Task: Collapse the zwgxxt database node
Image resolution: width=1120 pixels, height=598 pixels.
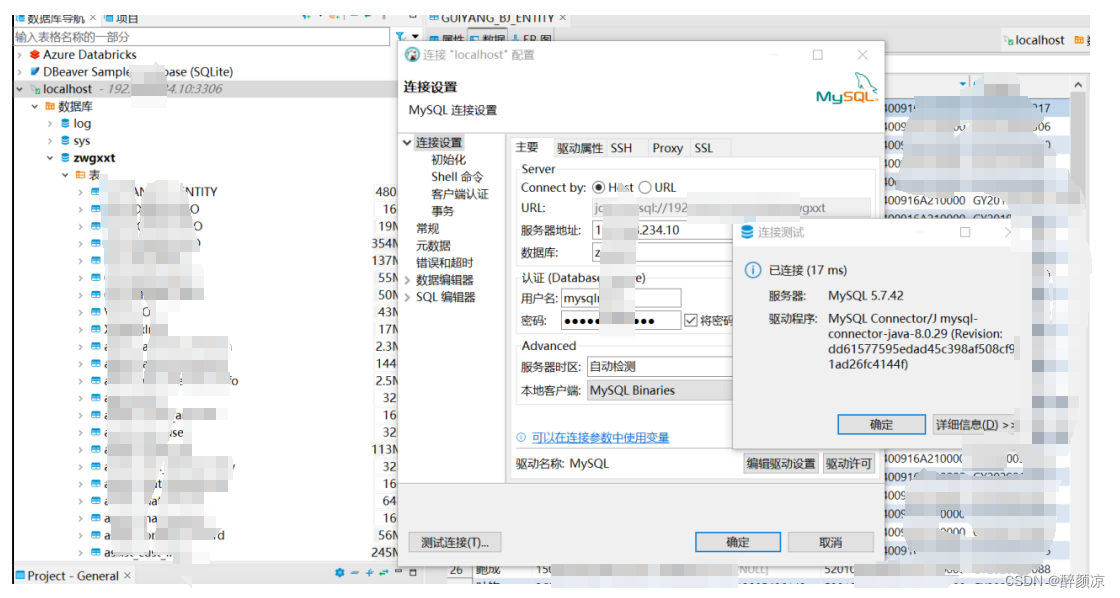Action: coord(50,158)
